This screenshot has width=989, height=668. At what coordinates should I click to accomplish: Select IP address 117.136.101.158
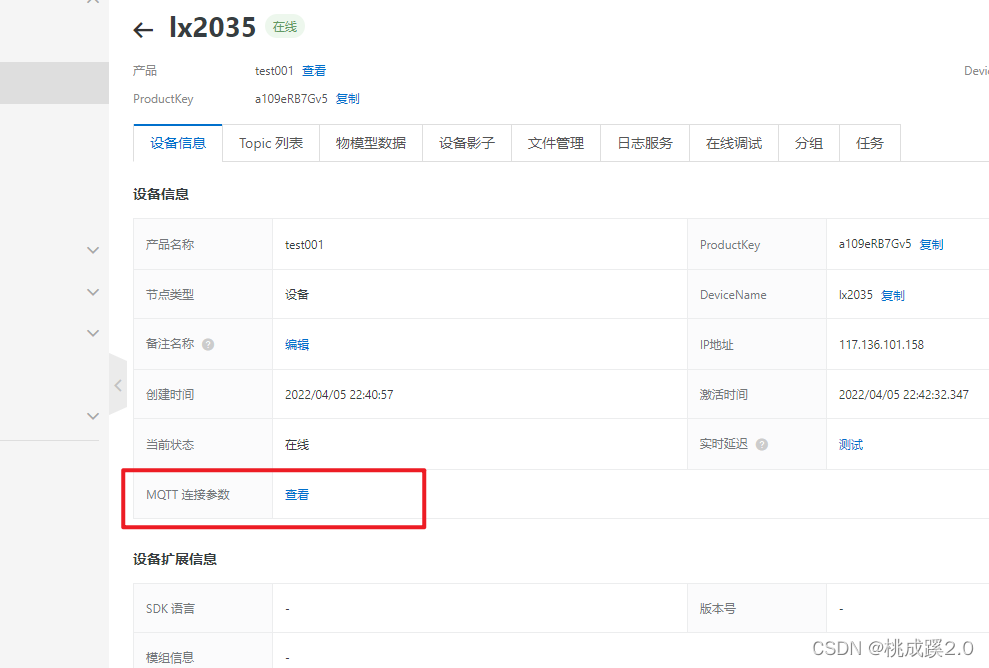(x=881, y=344)
